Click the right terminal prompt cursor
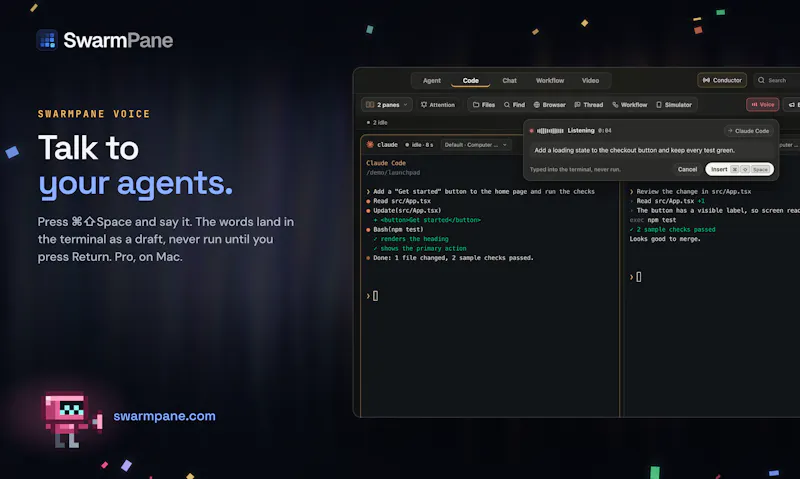The height and width of the screenshot is (479, 800). click(639, 277)
